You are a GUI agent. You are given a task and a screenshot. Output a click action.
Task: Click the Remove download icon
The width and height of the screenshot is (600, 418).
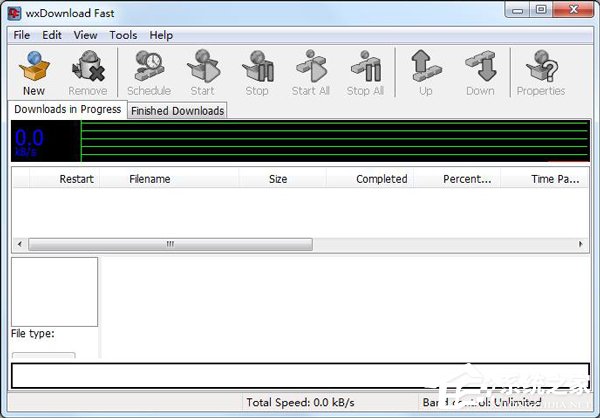(88, 72)
